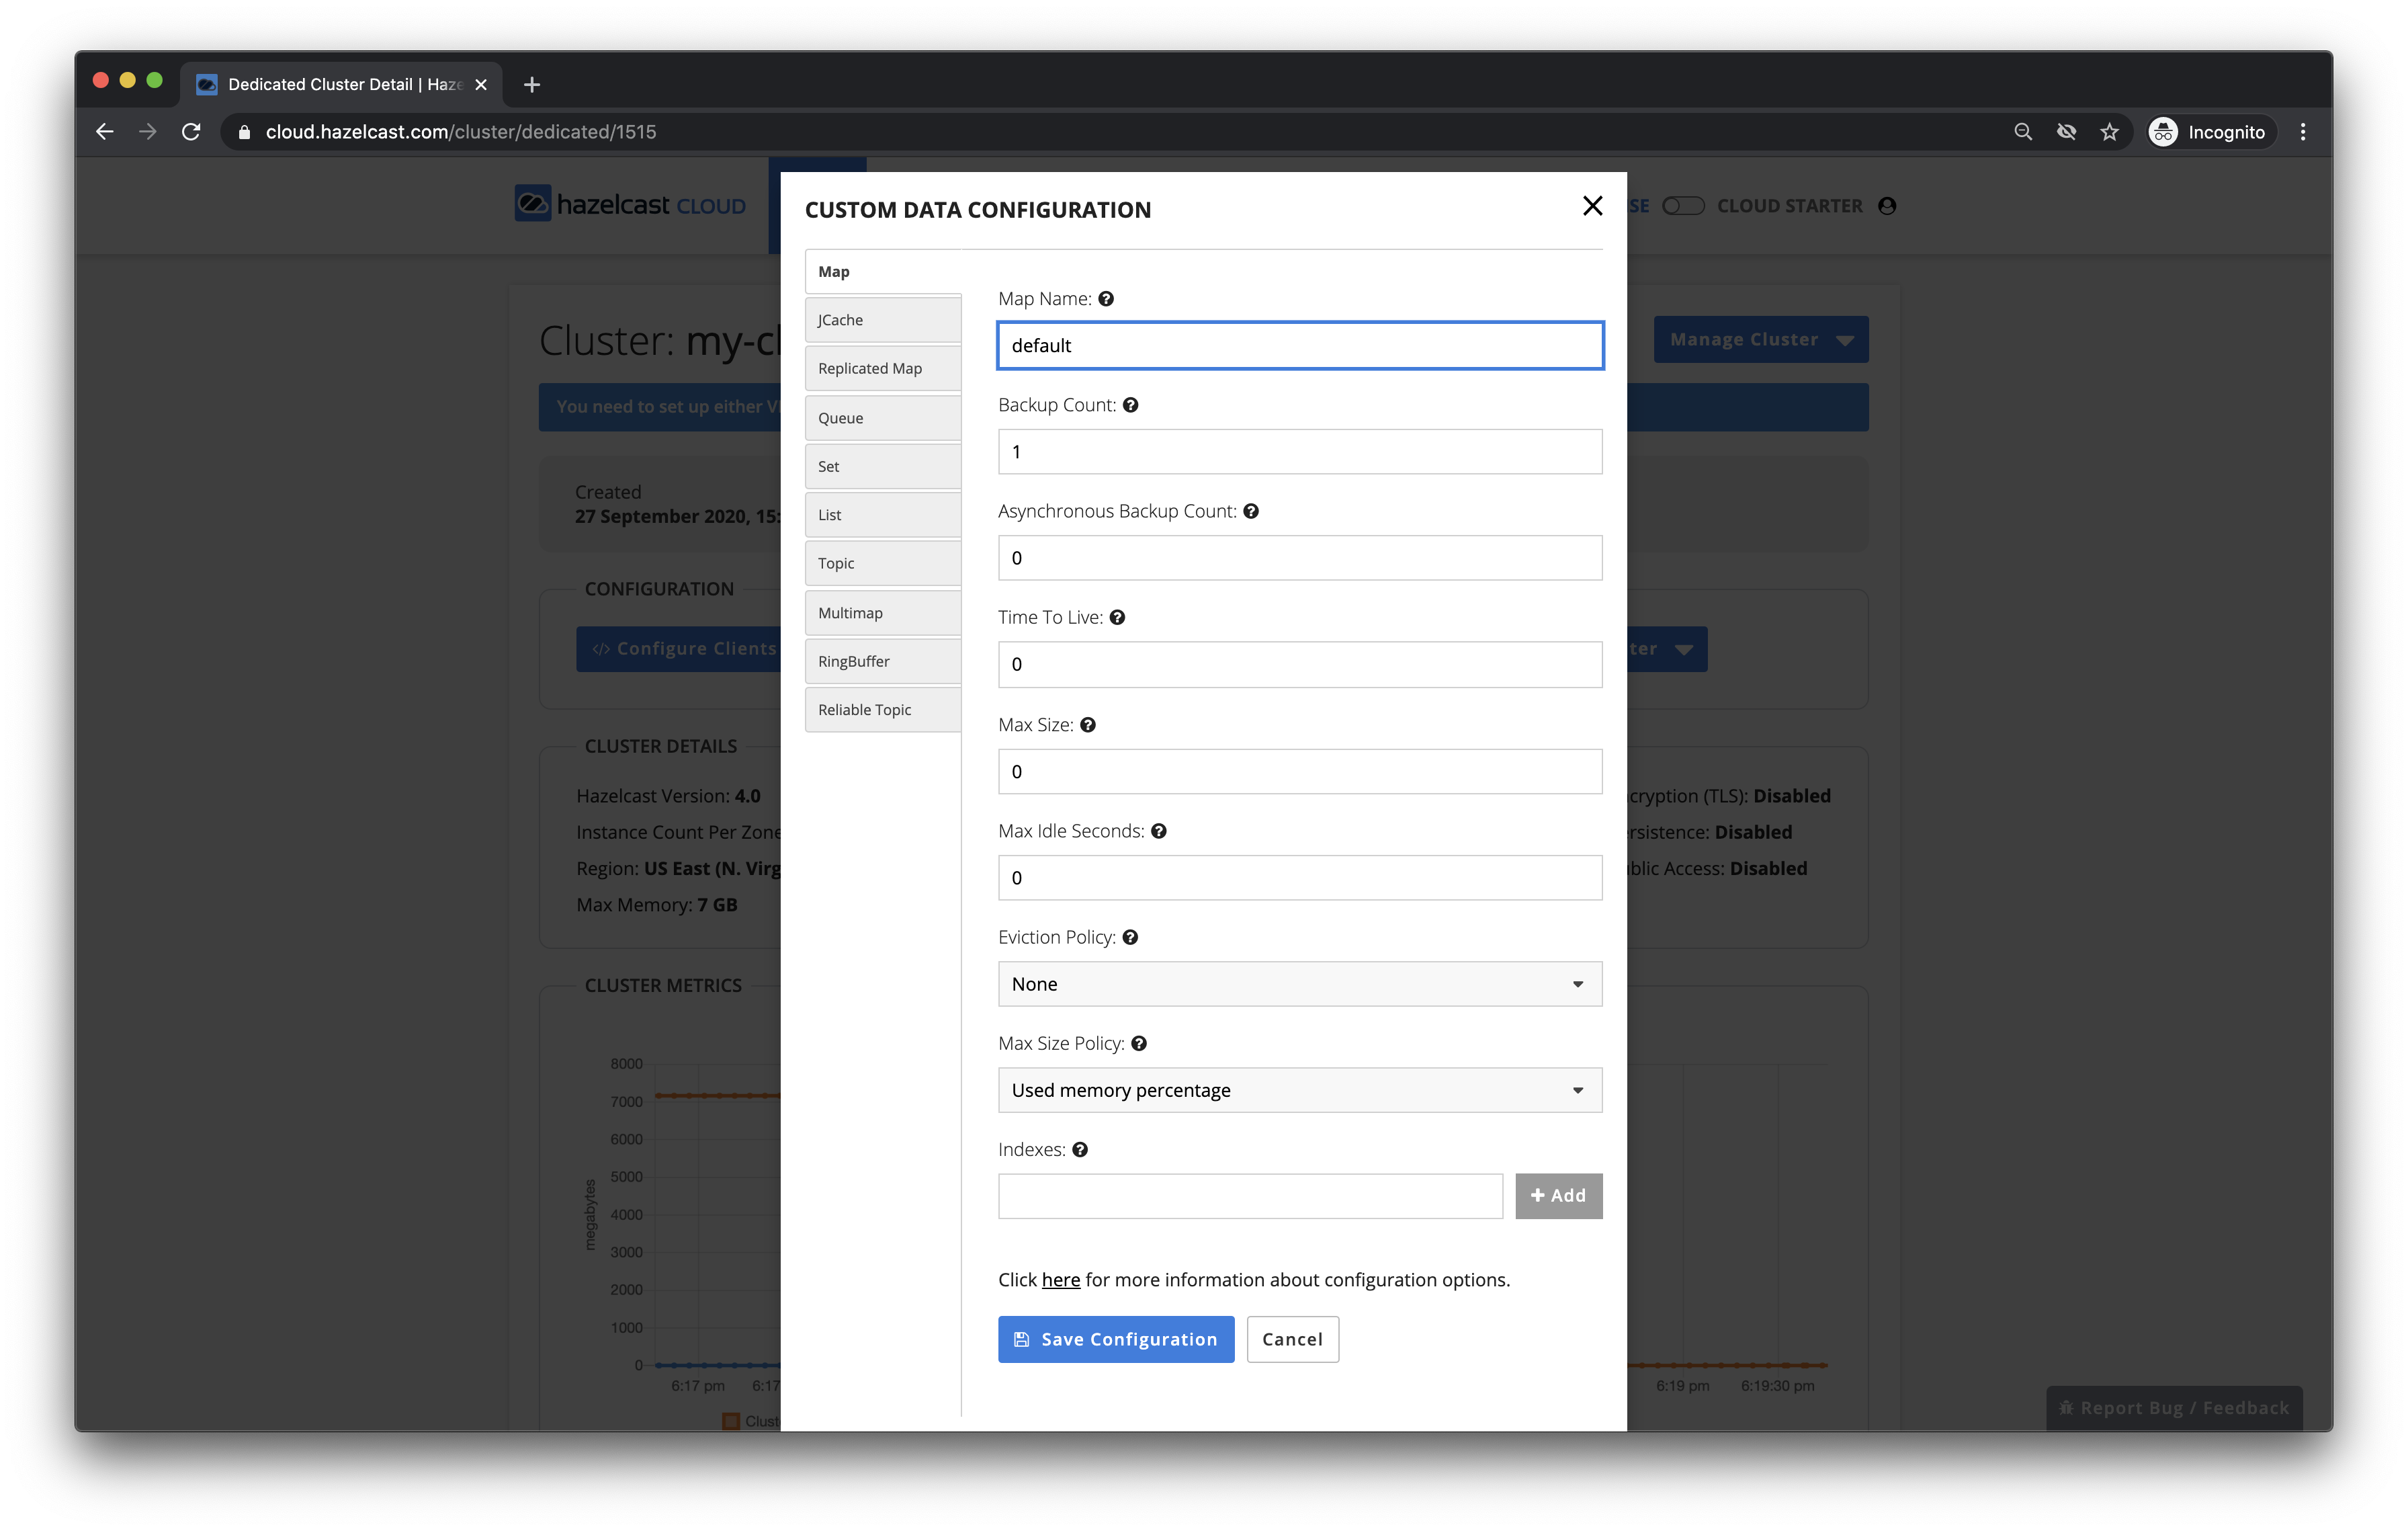Click the Backup Count input field
The width and height of the screenshot is (2408, 1531).
click(1300, 451)
